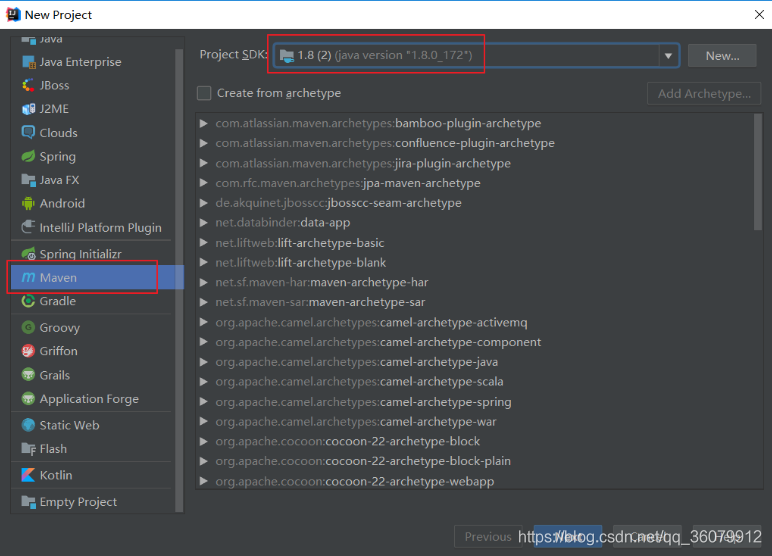Select IntelliJ Platform Plugin icon
Image resolution: width=772 pixels, height=556 pixels.
tap(29, 227)
